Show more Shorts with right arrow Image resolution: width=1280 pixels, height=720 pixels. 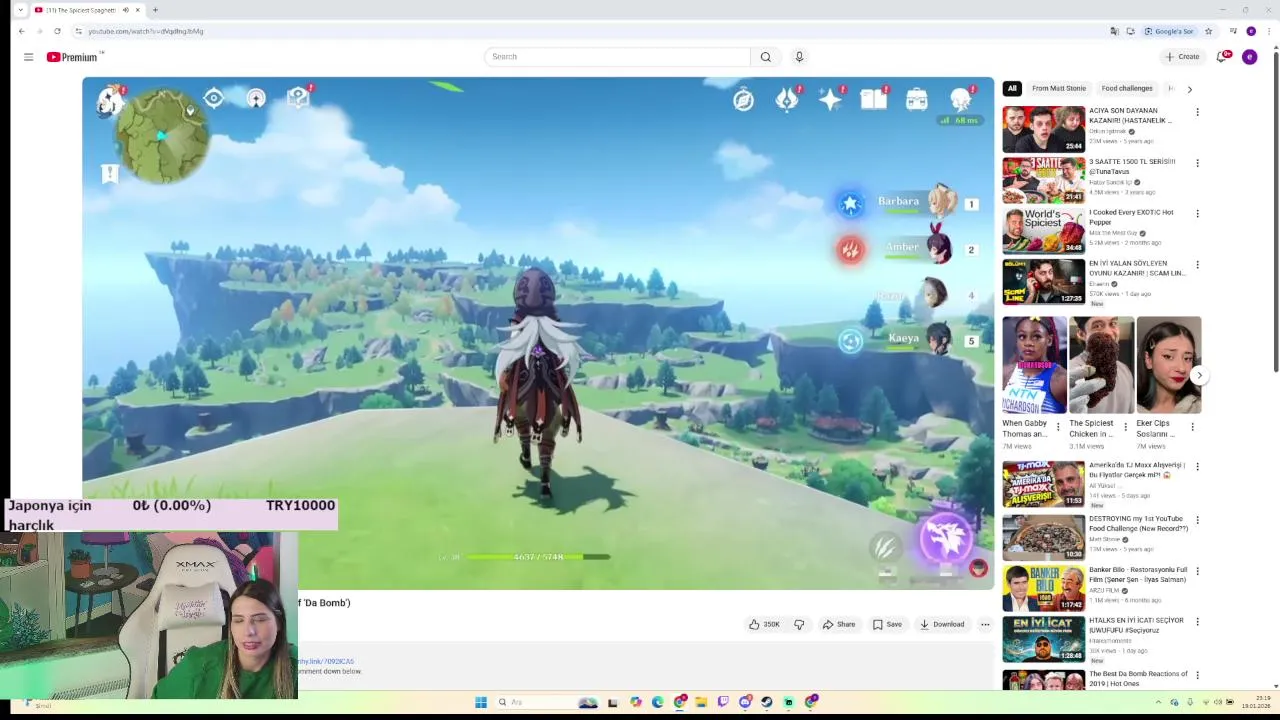[x=1199, y=375]
